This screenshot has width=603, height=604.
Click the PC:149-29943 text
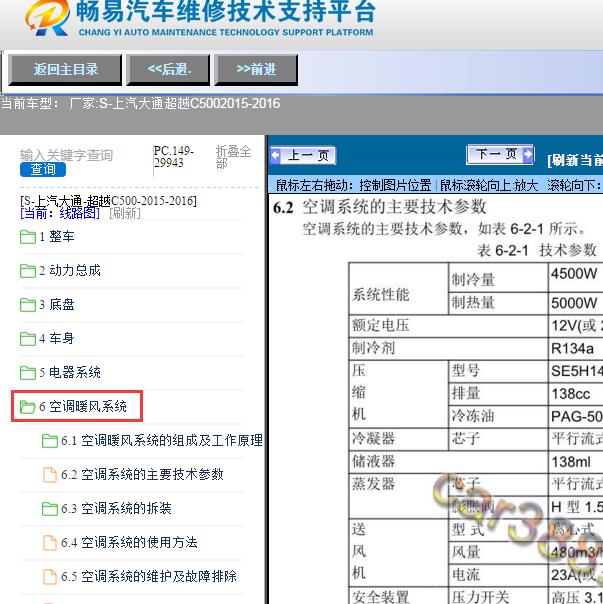pos(173,156)
